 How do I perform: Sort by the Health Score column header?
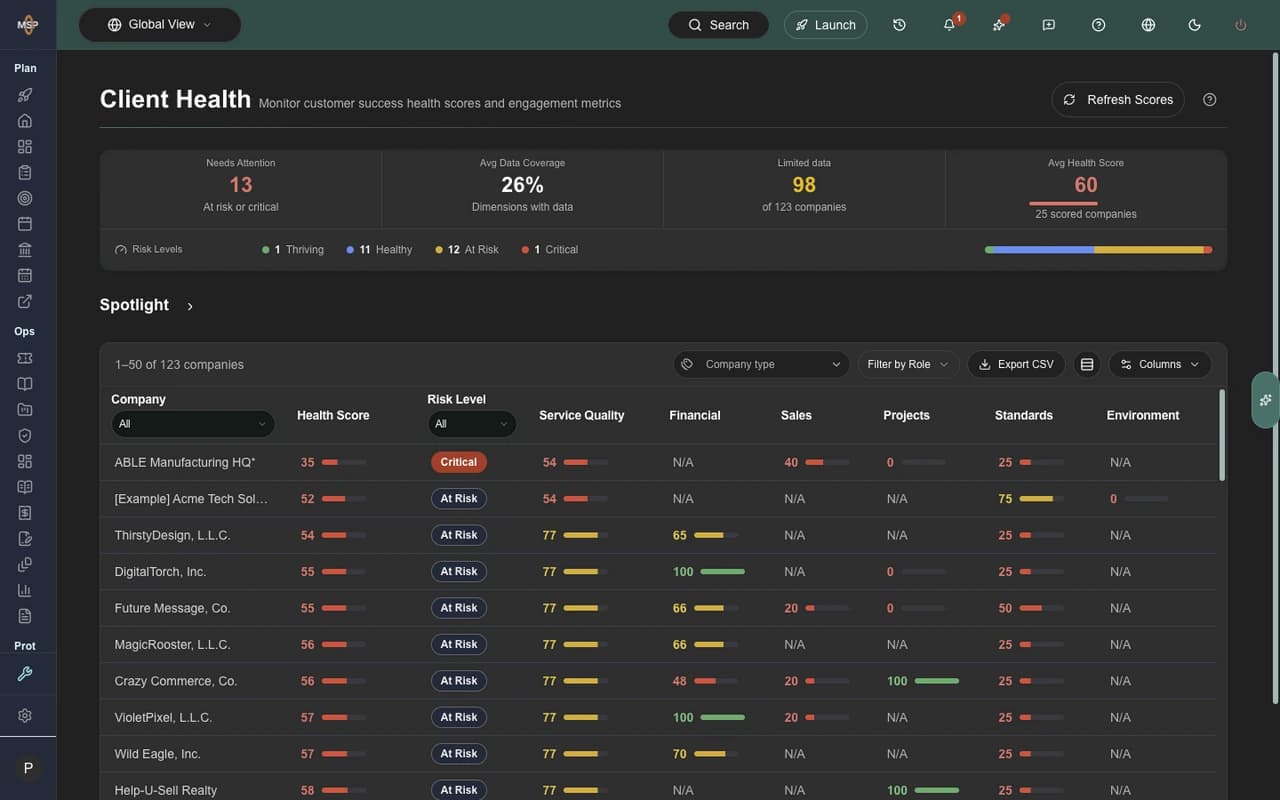[333, 415]
